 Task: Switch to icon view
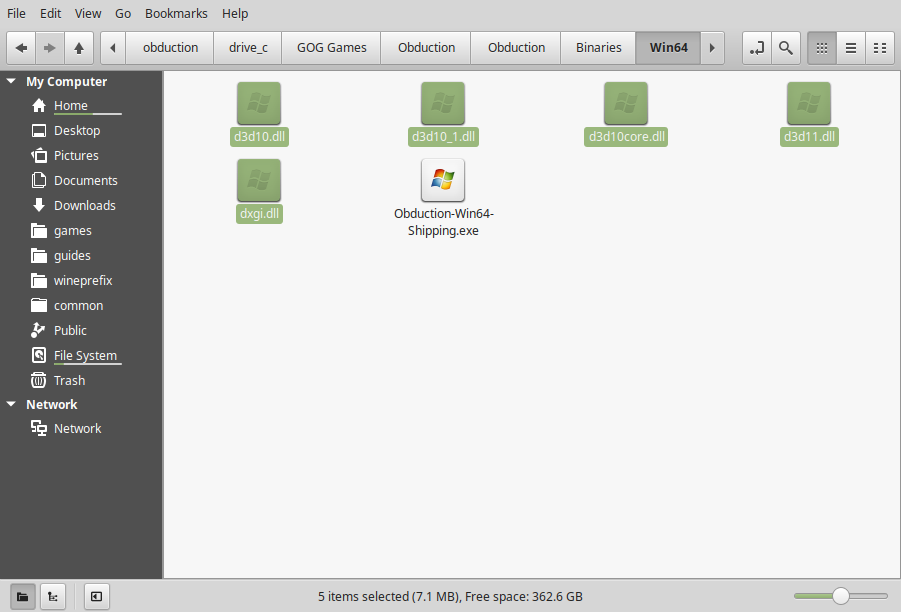tap(822, 48)
